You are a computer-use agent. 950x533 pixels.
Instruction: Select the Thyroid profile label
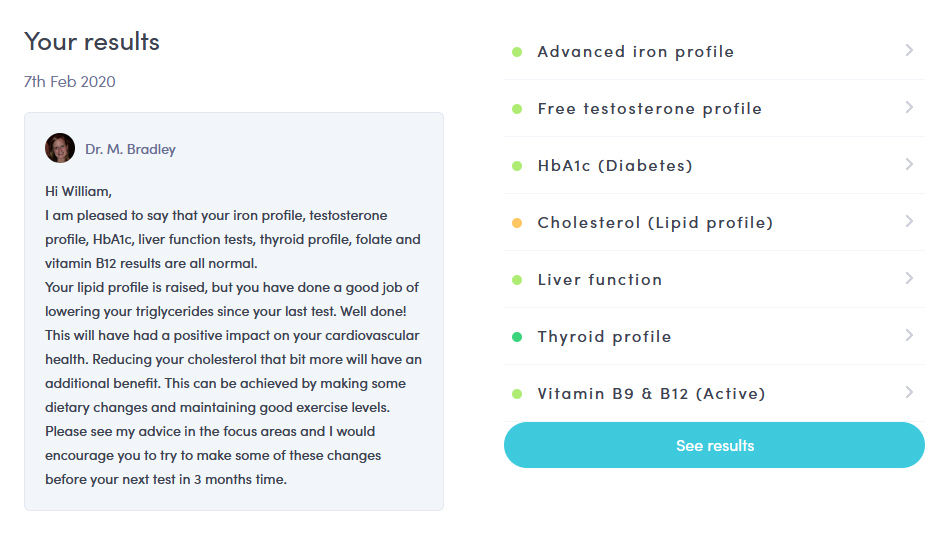[604, 337]
